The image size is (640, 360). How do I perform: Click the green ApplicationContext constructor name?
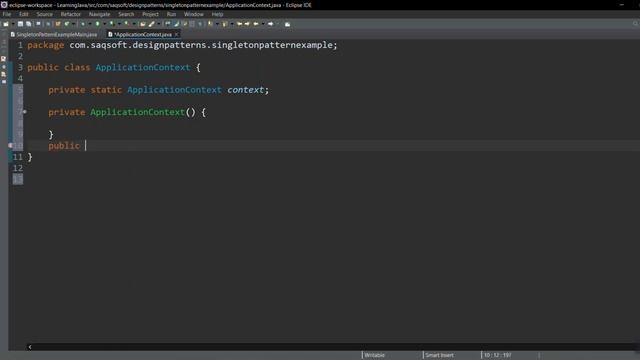pos(138,112)
